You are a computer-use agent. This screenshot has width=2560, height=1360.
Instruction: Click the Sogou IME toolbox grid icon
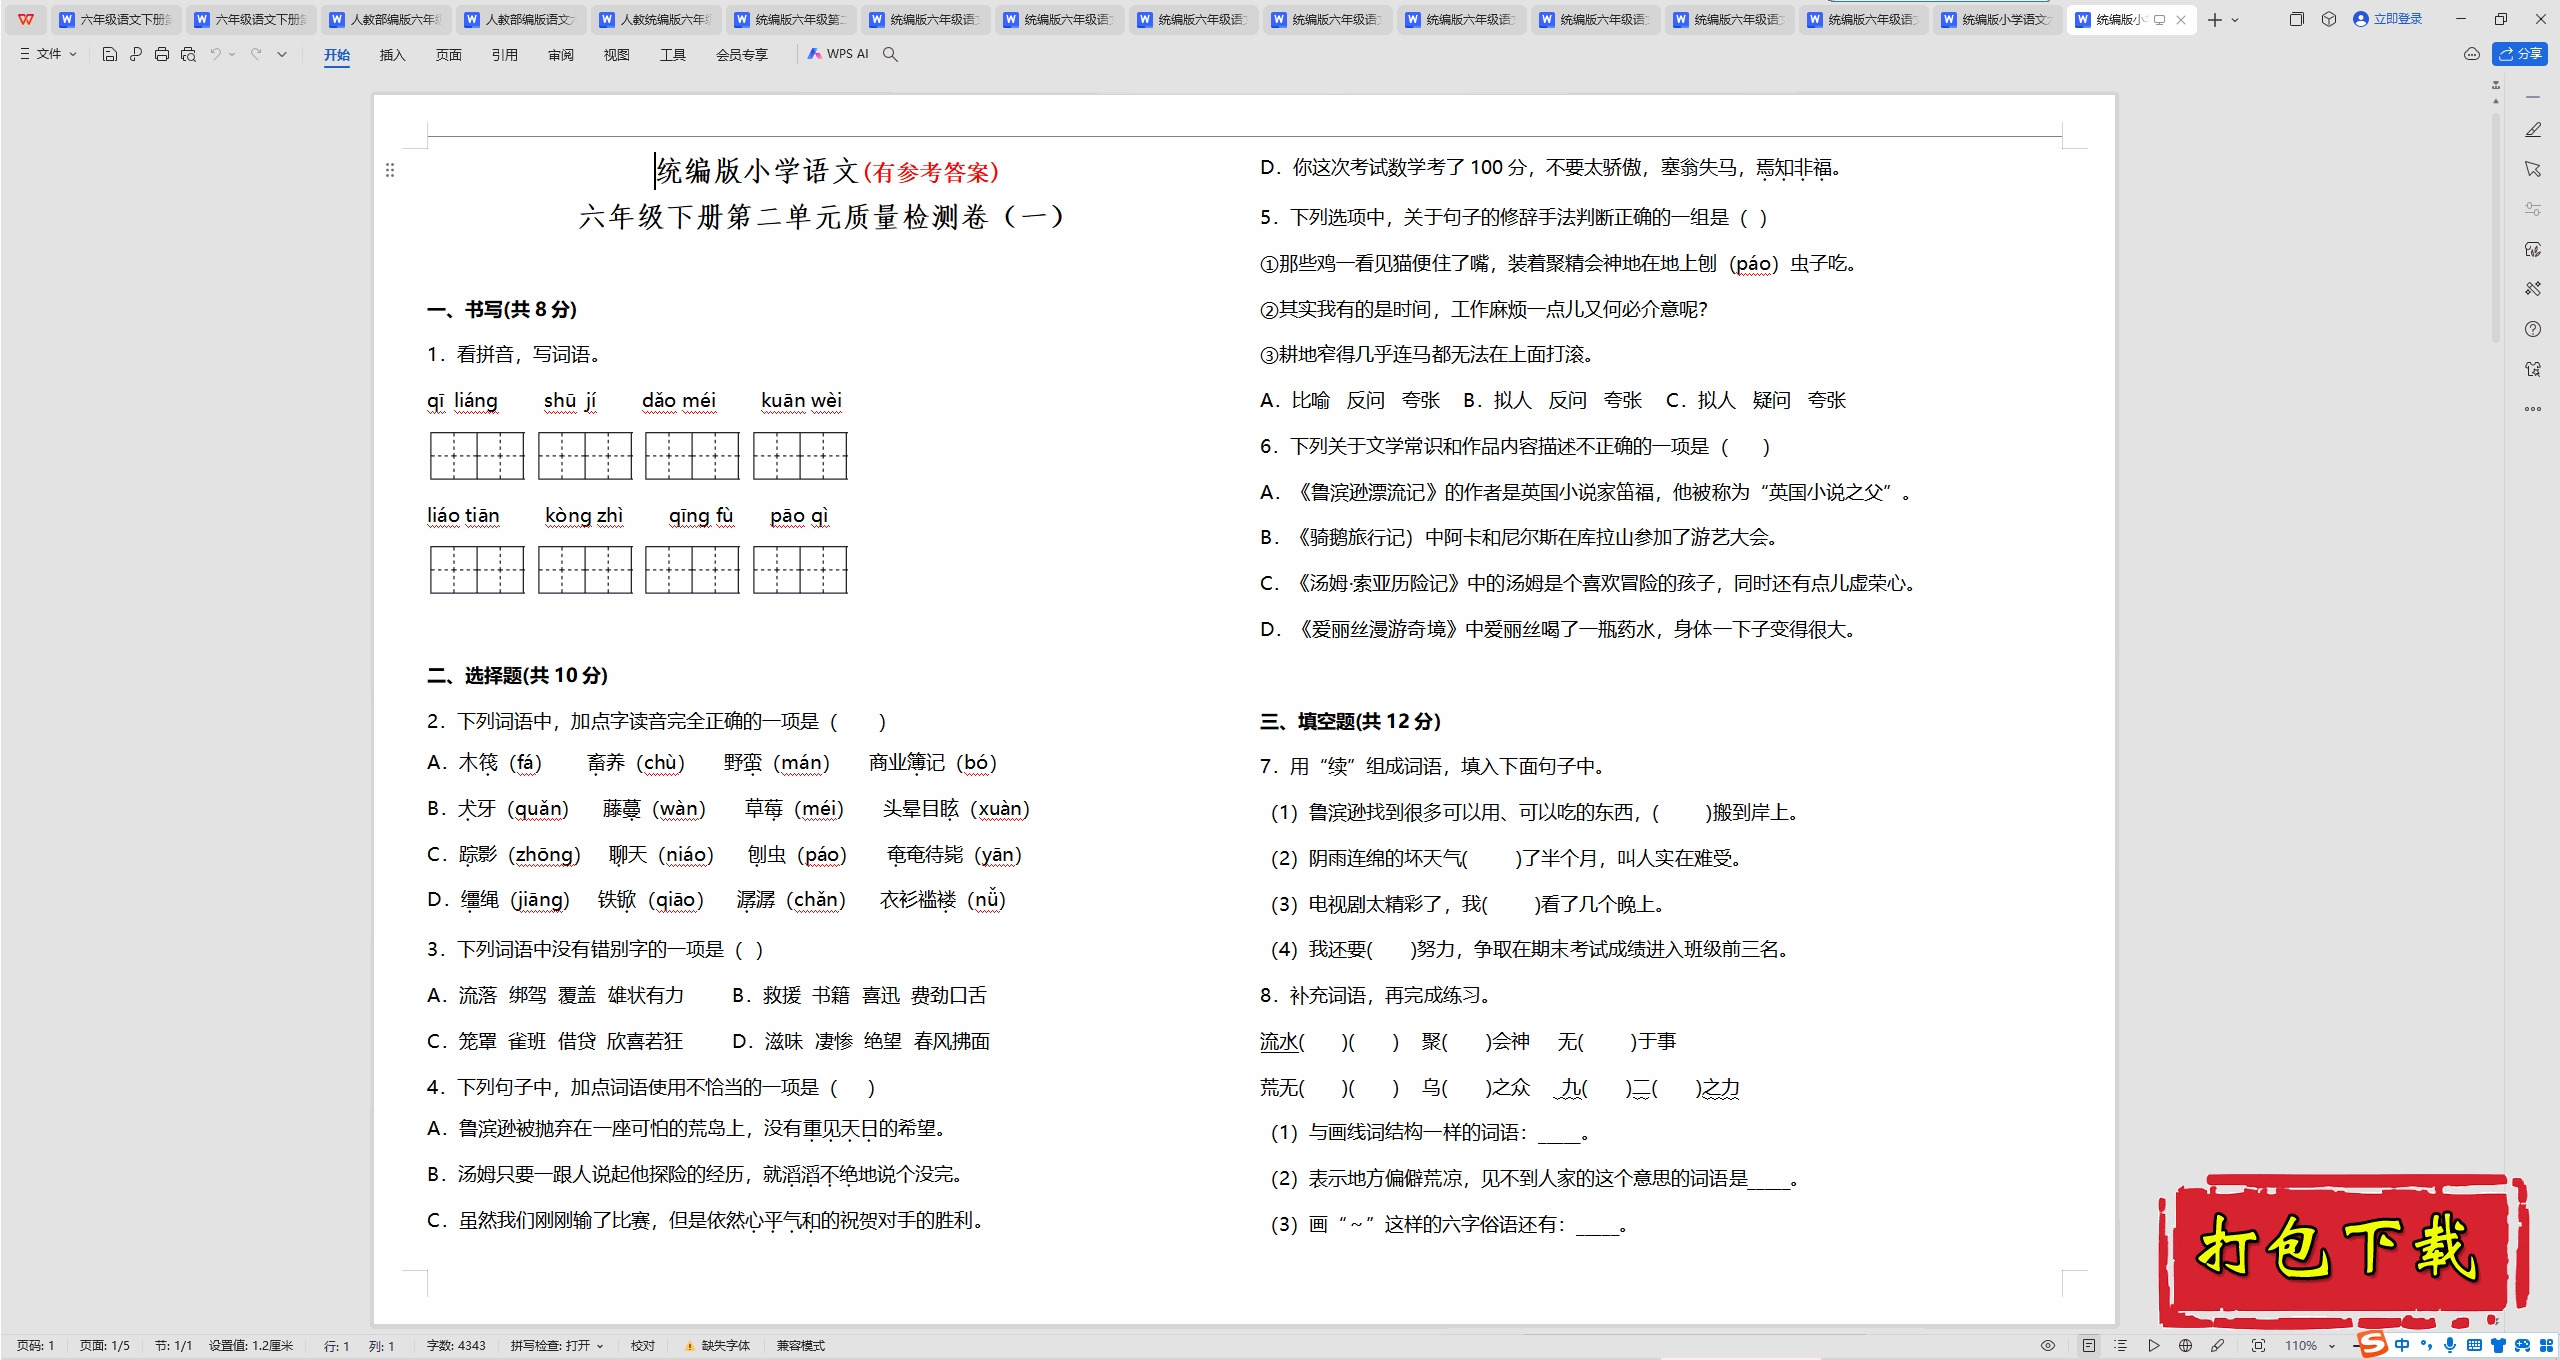pyautogui.click(x=2546, y=1345)
